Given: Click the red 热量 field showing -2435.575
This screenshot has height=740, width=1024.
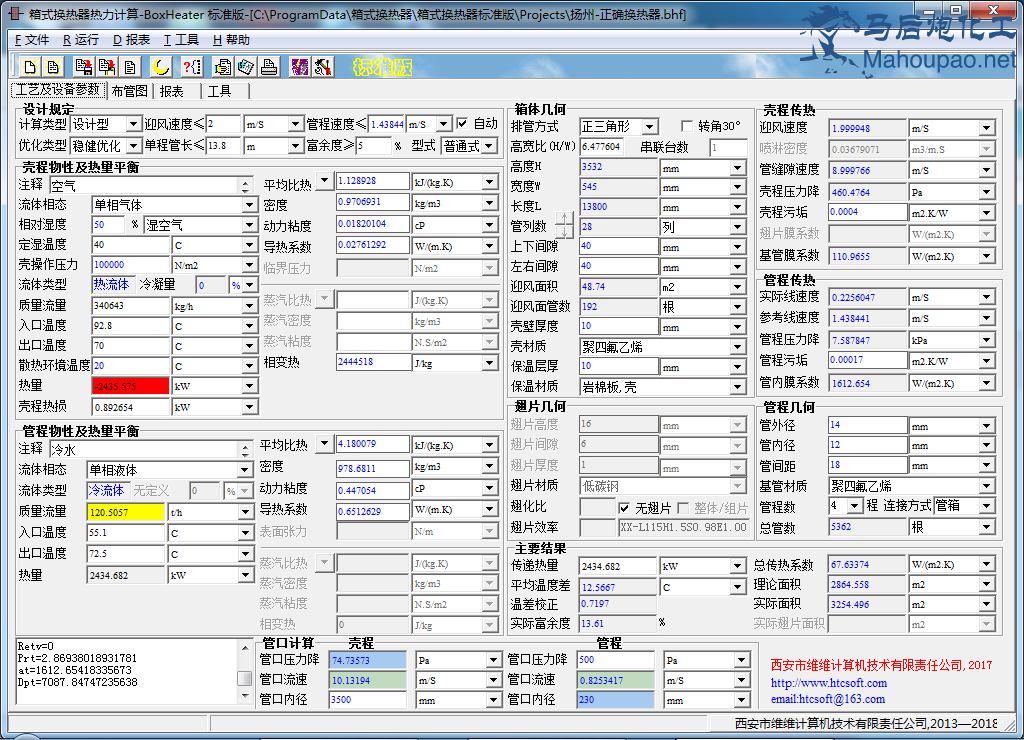Looking at the screenshot, I should (131, 386).
